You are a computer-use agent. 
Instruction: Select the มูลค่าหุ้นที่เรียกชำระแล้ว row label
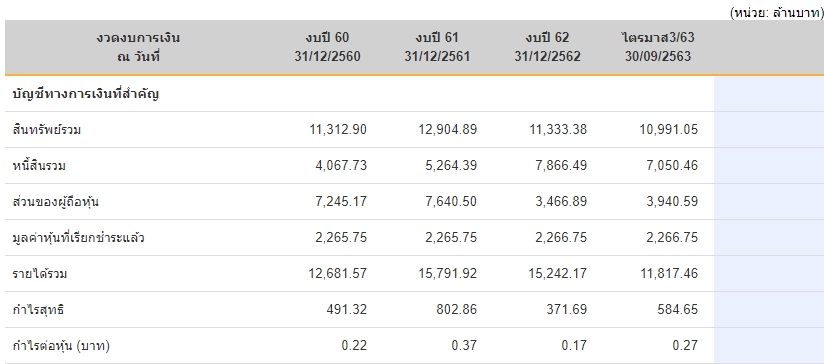[78, 238]
